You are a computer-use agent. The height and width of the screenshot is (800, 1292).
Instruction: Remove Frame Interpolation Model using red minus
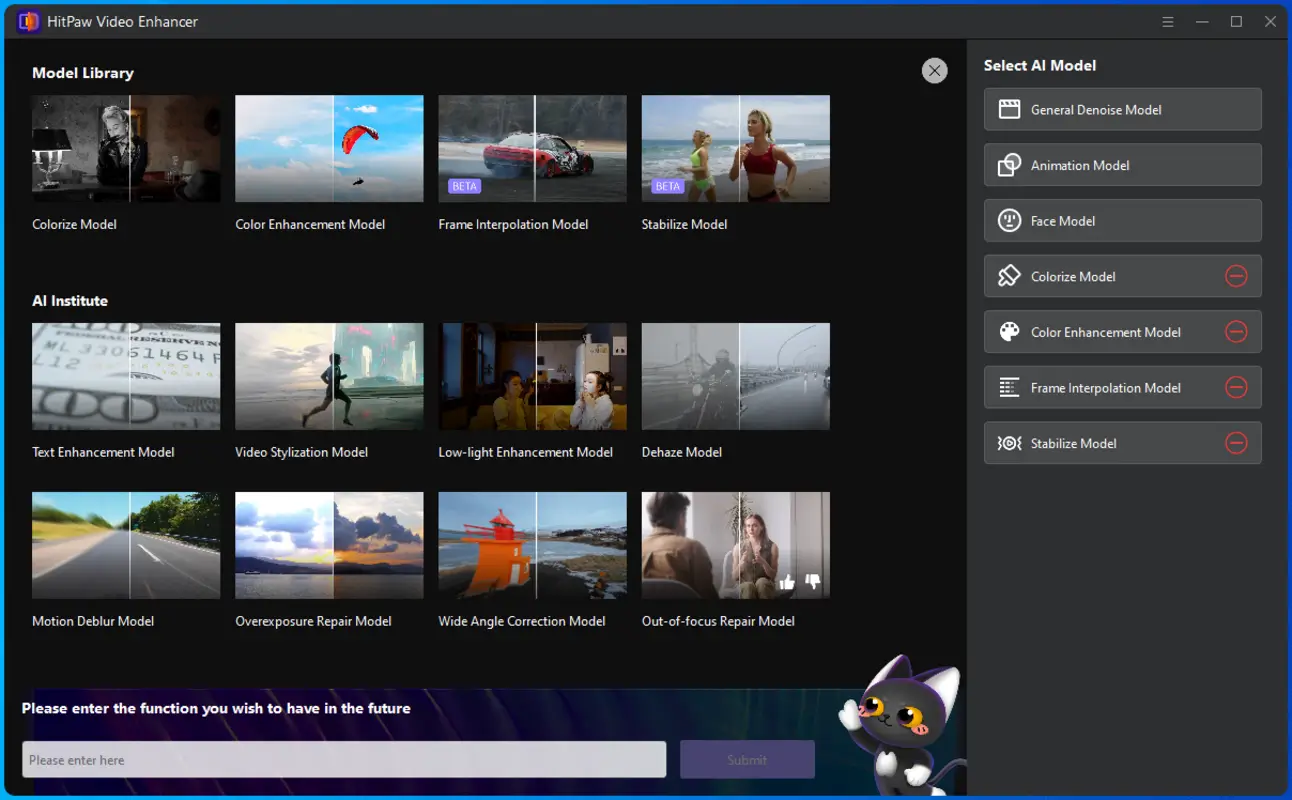click(1237, 387)
